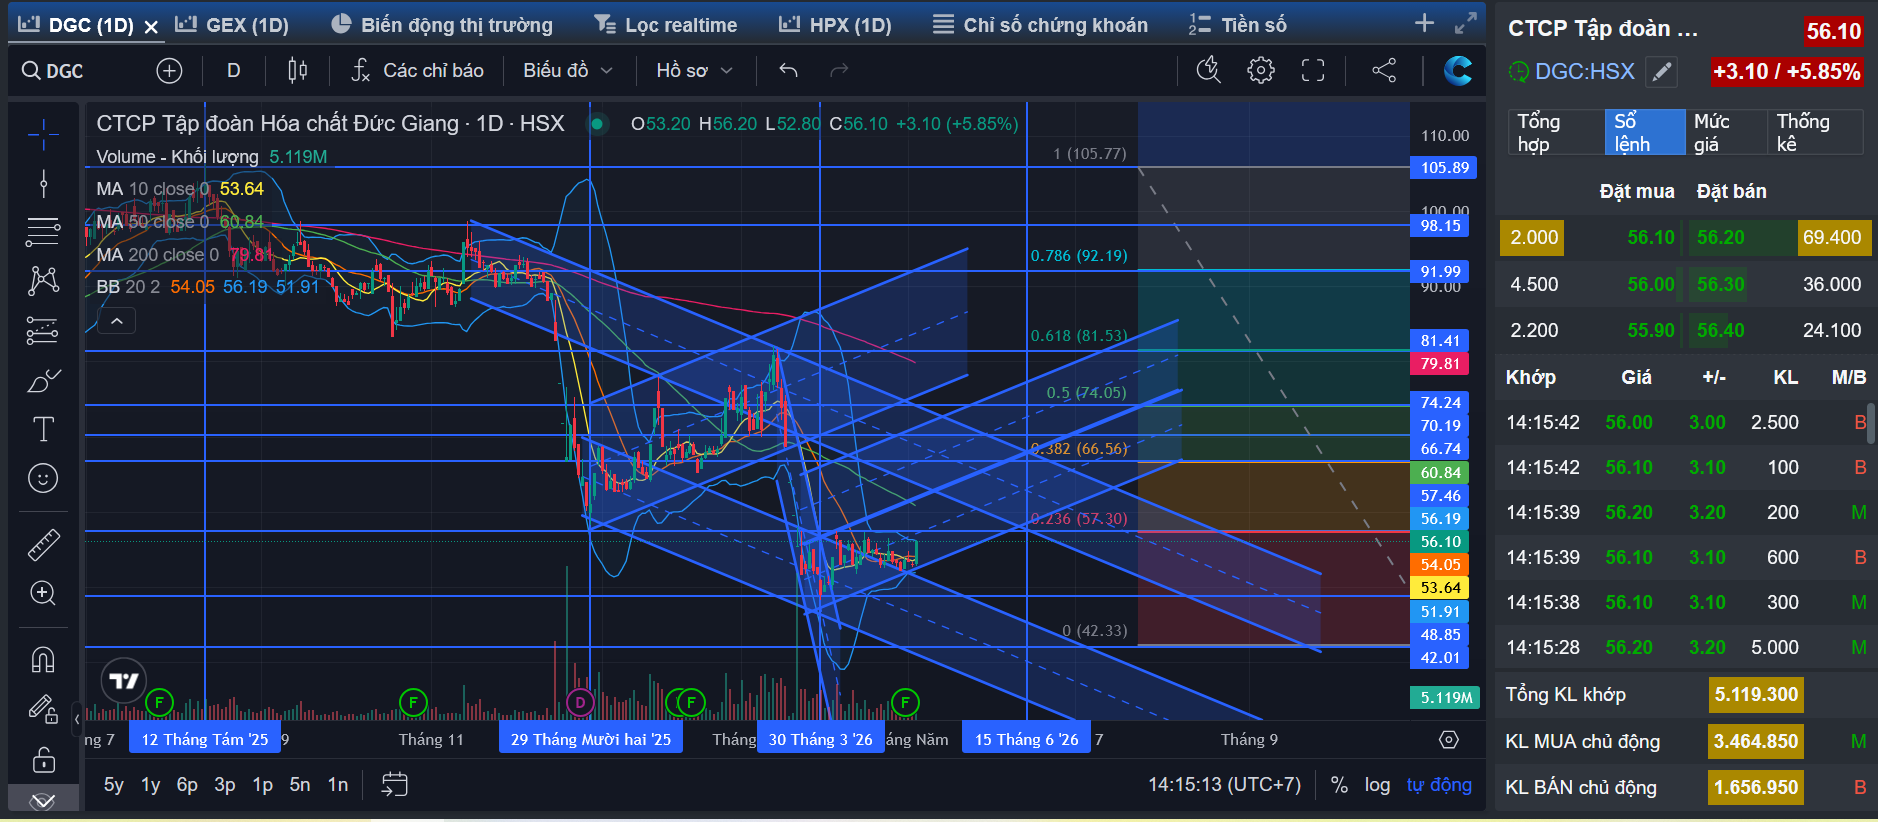
Task: Open the emoji icons tool
Action: coord(43,478)
